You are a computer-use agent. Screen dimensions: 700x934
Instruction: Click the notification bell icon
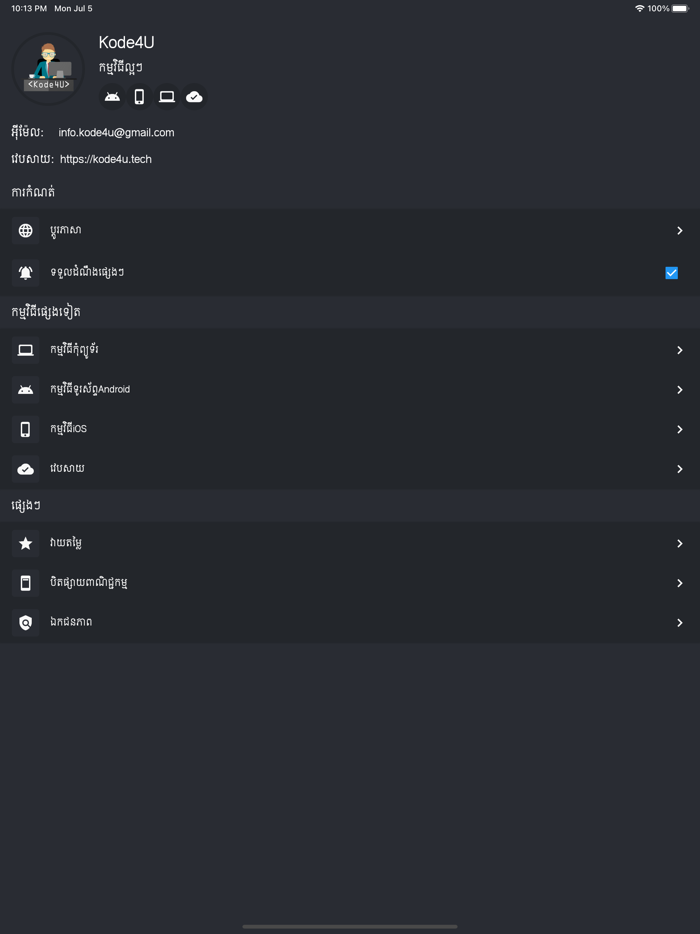pos(26,272)
